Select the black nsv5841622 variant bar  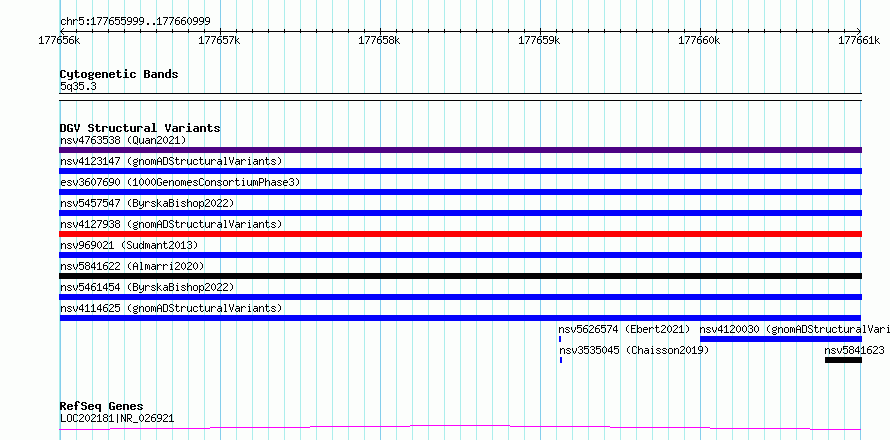[x=460, y=276]
